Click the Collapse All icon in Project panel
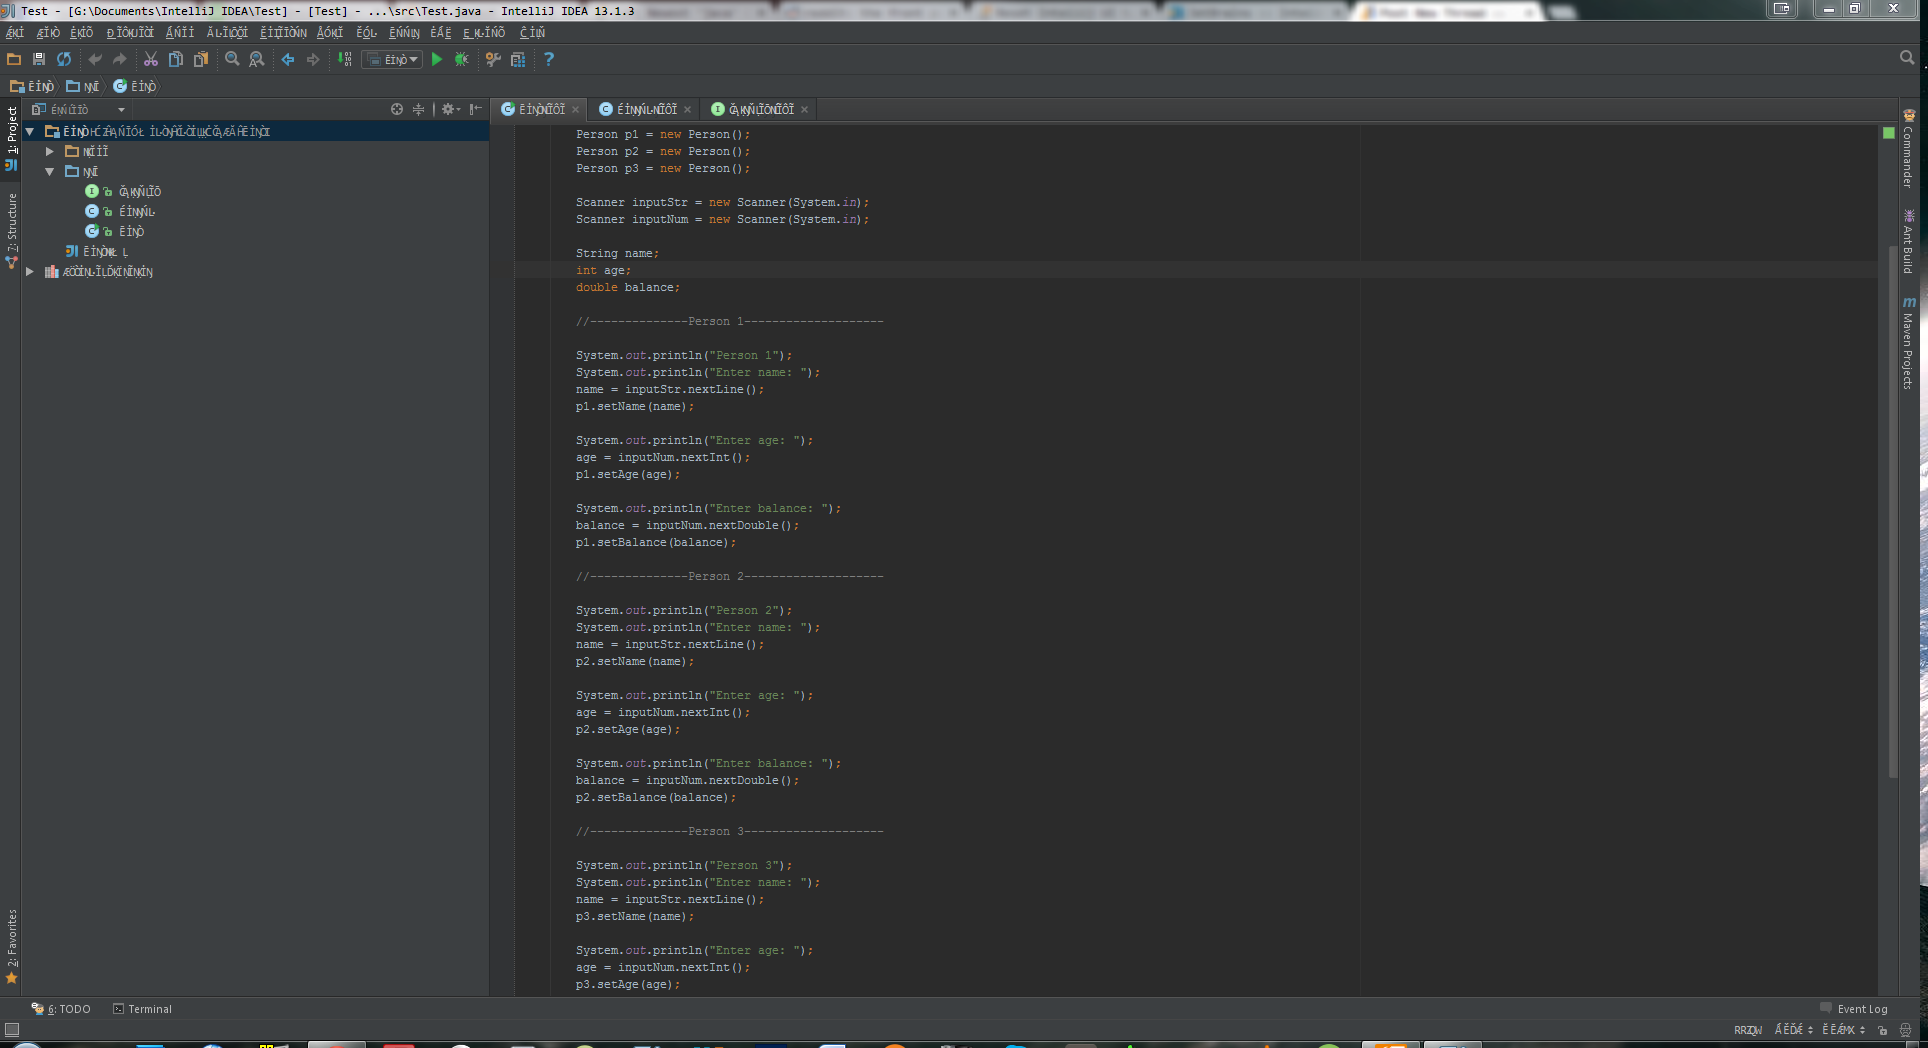This screenshot has height=1048, width=1928. (419, 109)
